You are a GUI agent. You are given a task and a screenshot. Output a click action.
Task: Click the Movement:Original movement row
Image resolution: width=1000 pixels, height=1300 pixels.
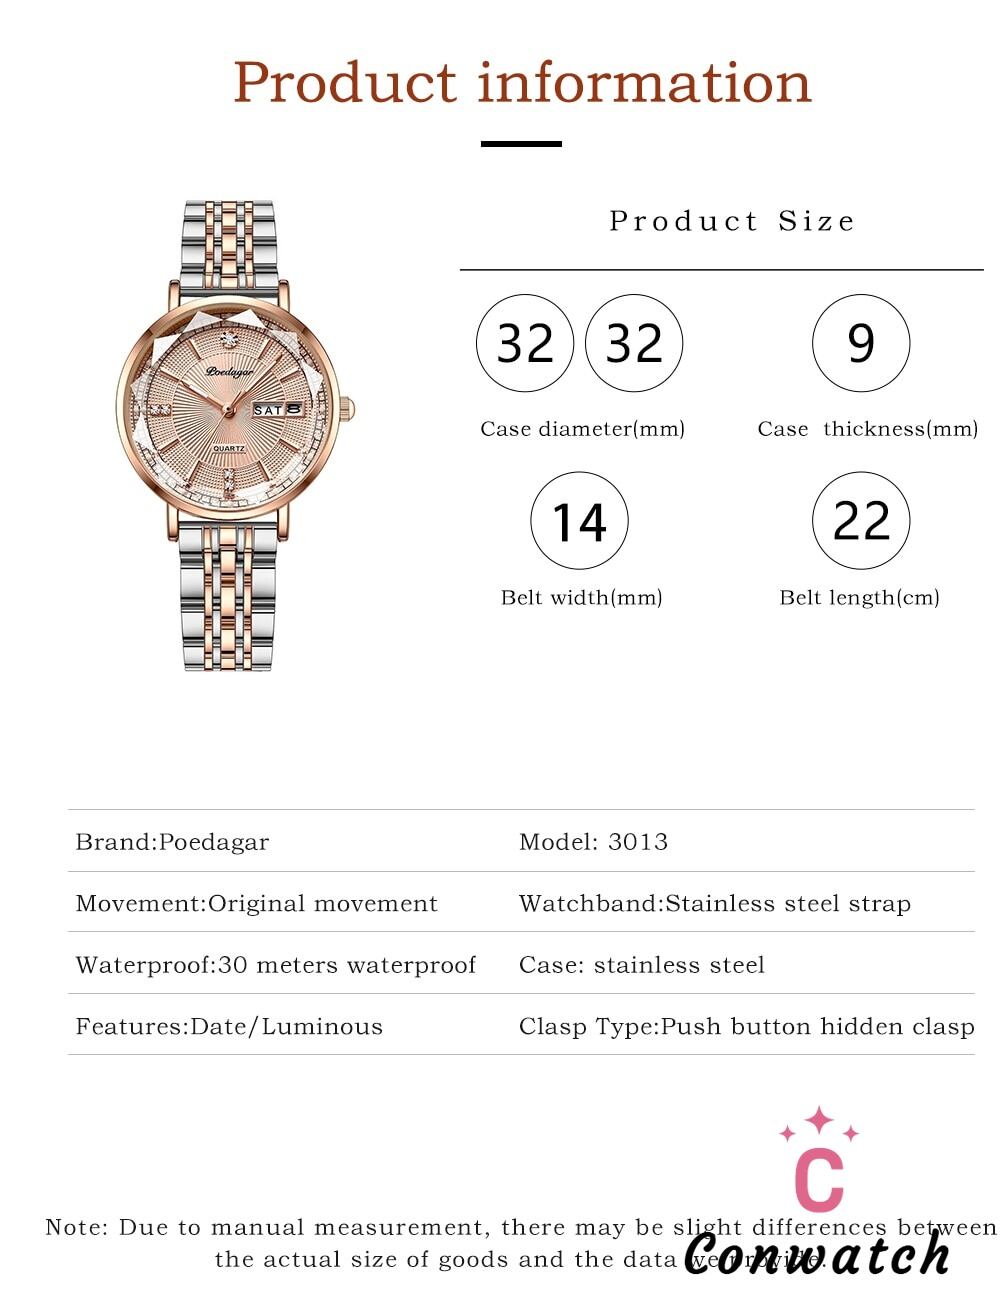coord(256,904)
